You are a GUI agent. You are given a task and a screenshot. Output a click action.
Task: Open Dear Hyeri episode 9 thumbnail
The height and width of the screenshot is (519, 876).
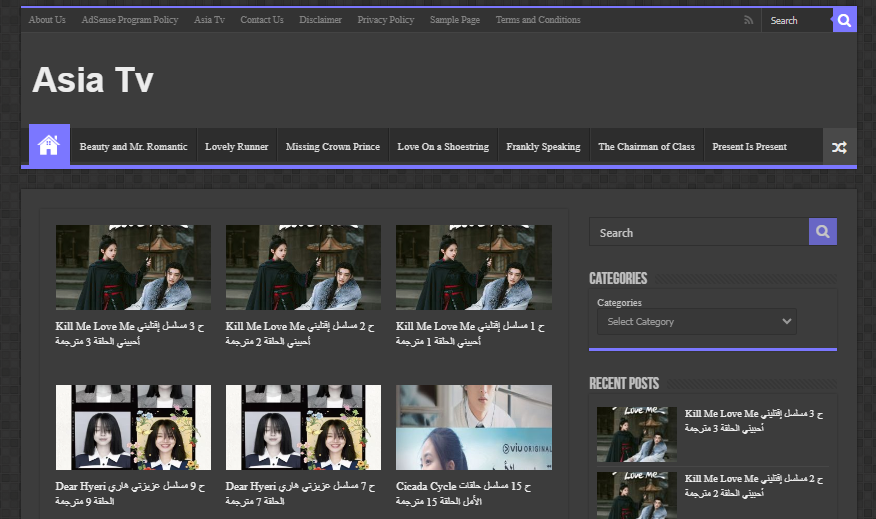(134, 427)
